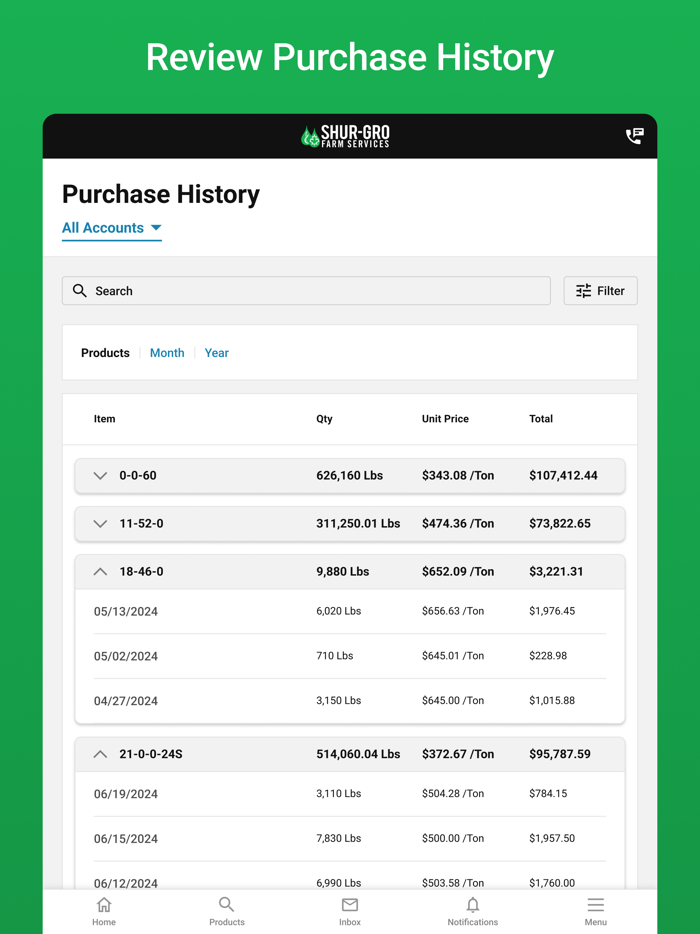Select the 06/15/2024 purchase entry
700x934 pixels.
tap(350, 838)
